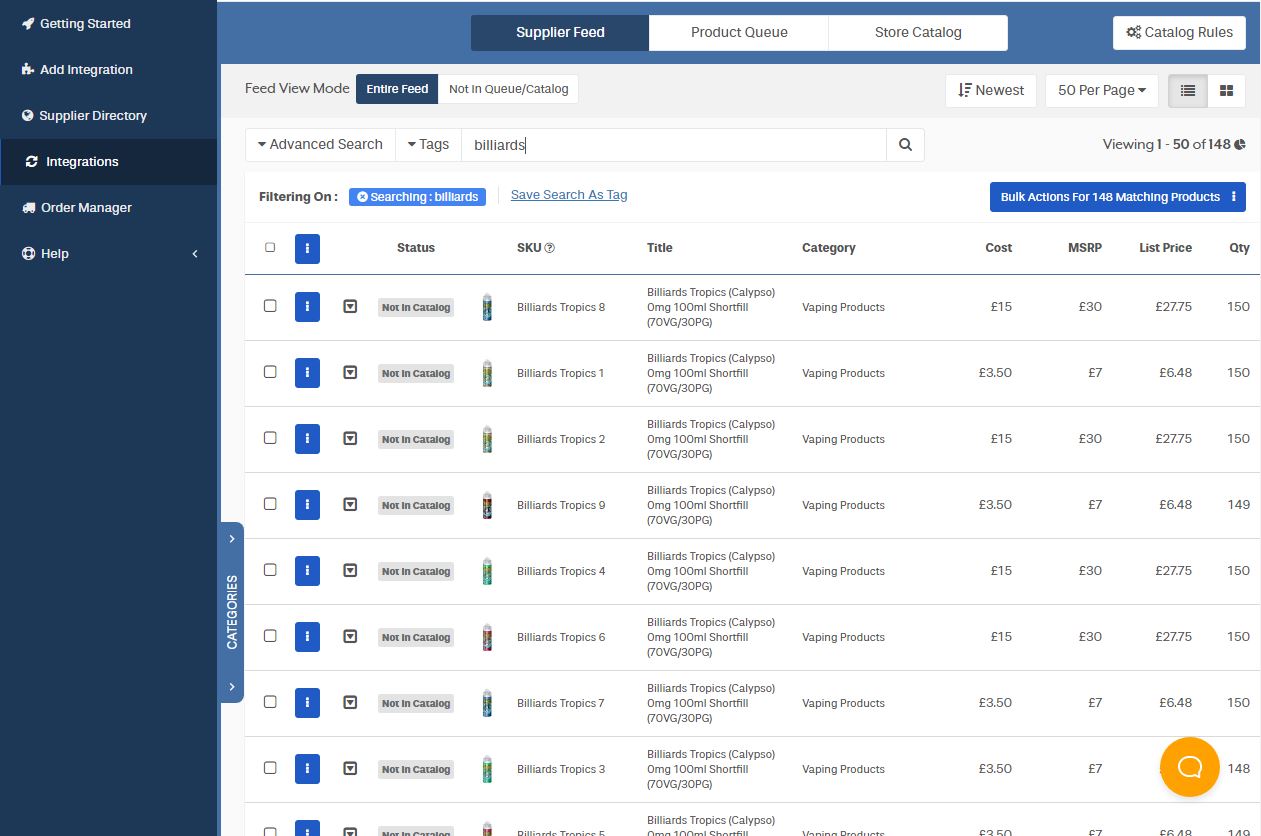Expand row details for Billiards Tropics 2
Viewport: 1261px width, 836px height.
pyautogui.click(x=350, y=439)
